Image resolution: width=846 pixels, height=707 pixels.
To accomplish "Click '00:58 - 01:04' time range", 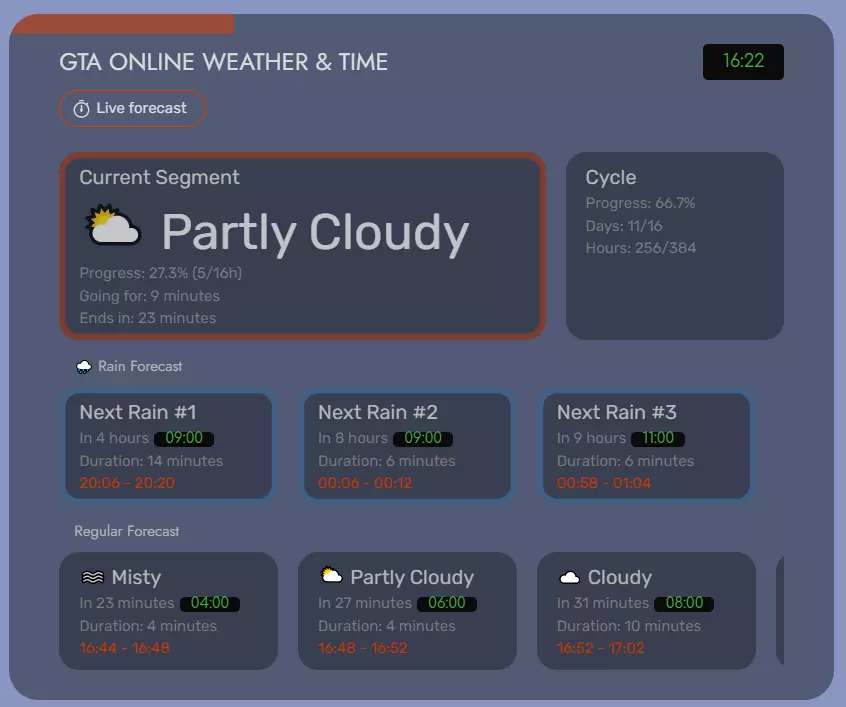I will (x=604, y=483).
